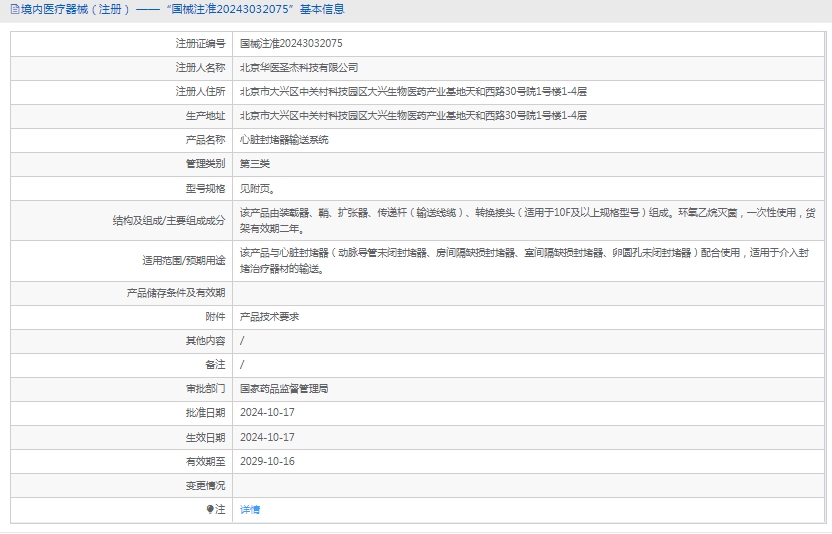
Task: Click the expiry date 2029-10-16
Action: click(267, 462)
